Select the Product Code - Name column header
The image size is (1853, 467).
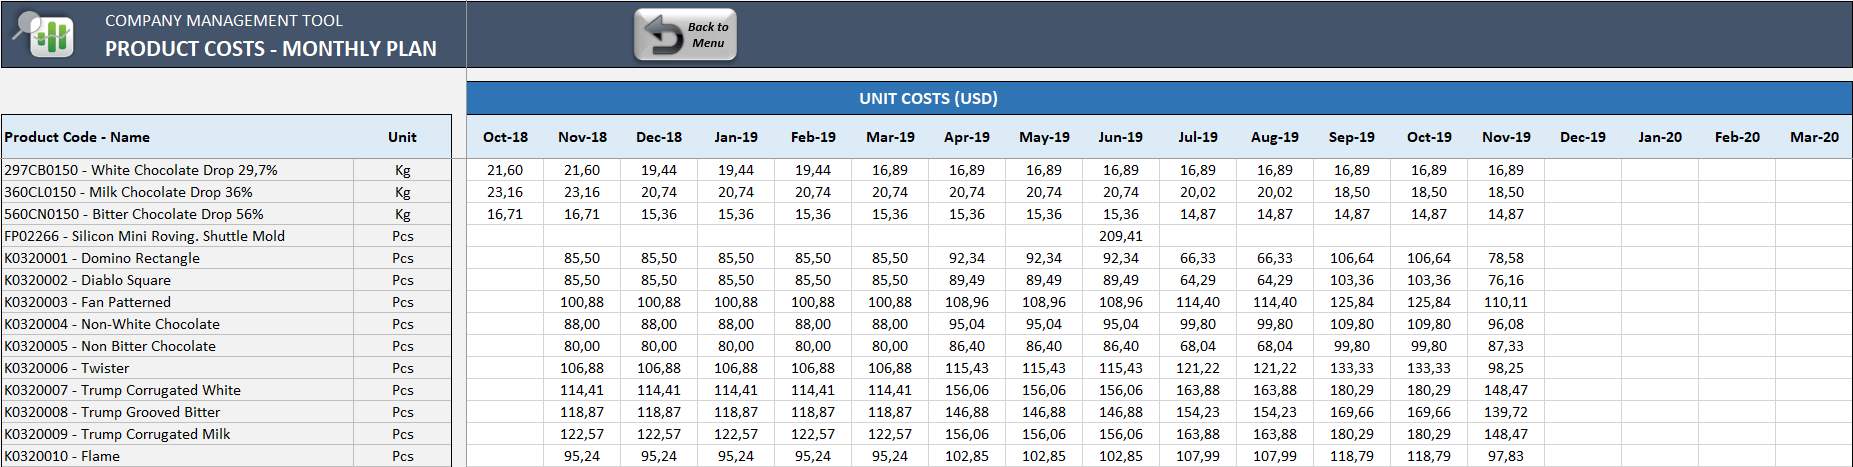point(77,137)
